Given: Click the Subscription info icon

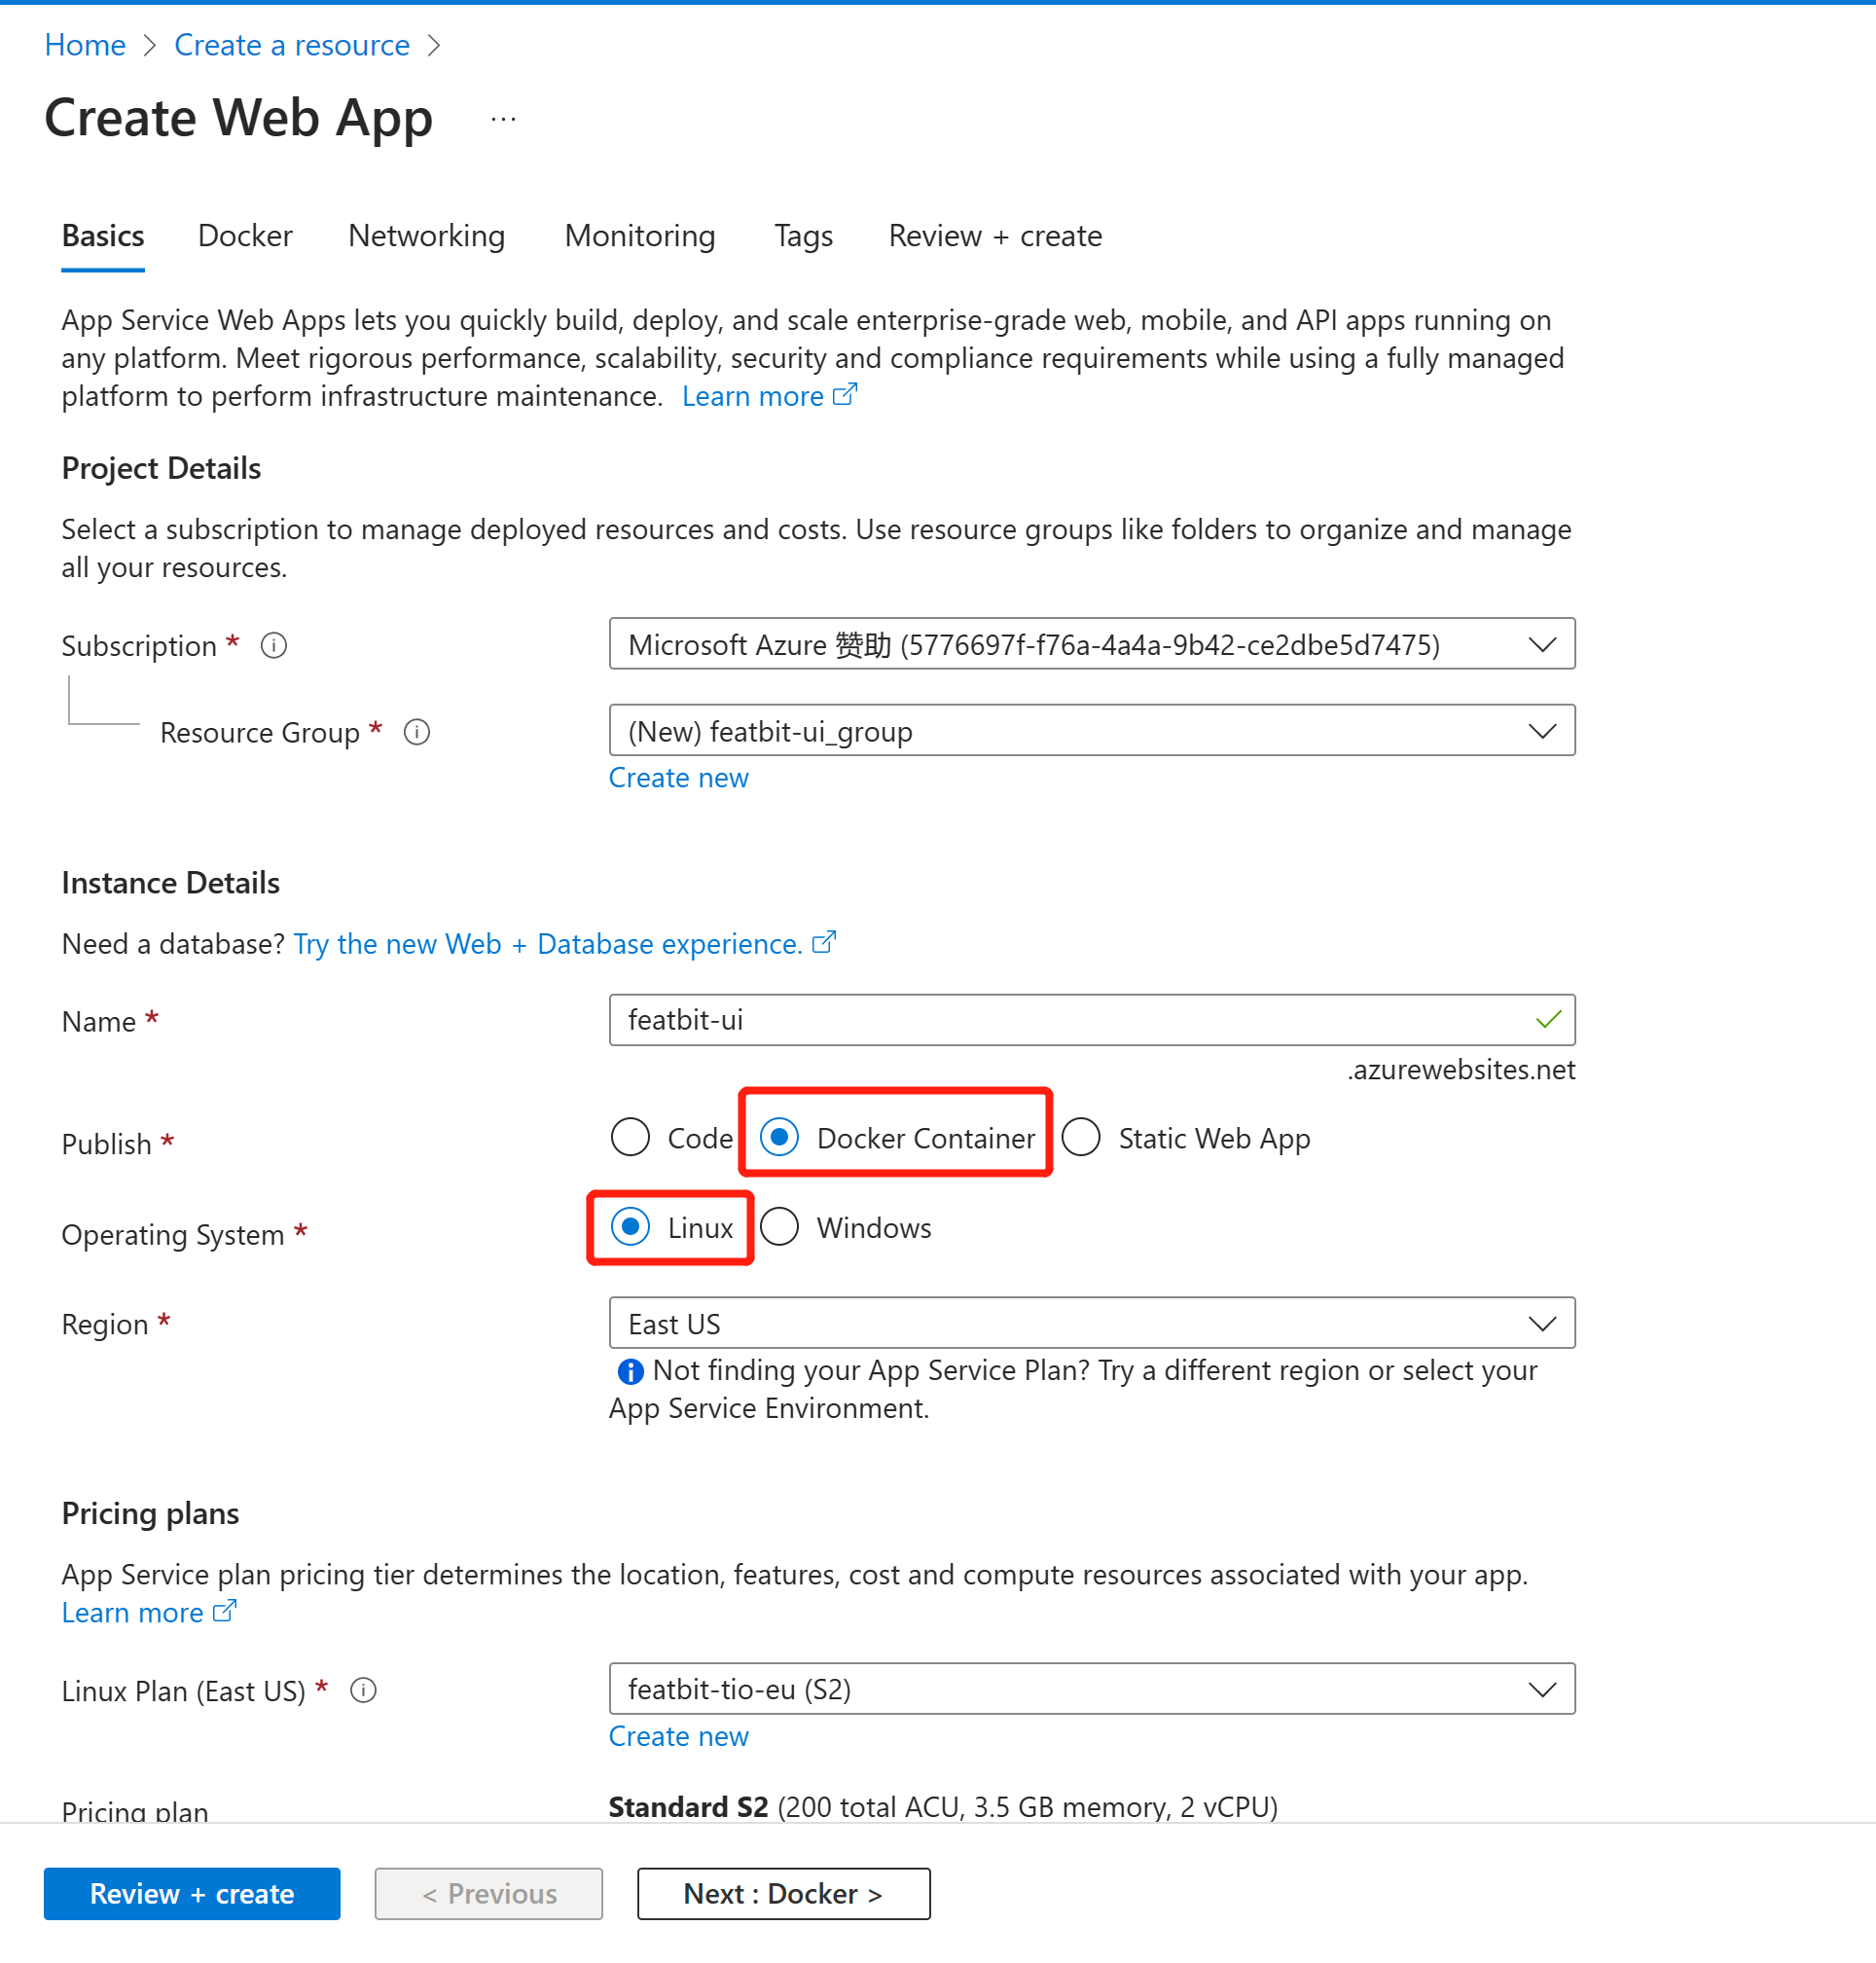Looking at the screenshot, I should 274,646.
